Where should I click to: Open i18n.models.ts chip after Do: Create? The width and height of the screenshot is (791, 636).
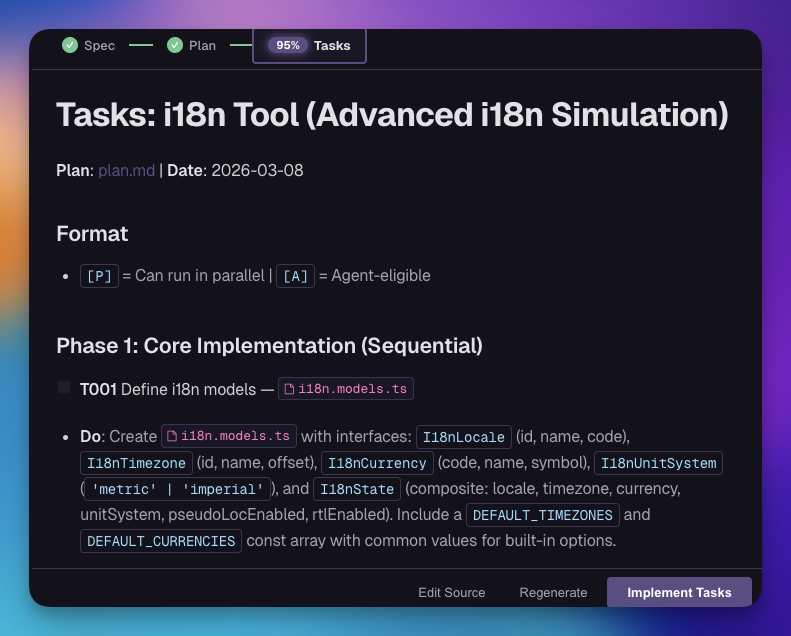pos(229,436)
